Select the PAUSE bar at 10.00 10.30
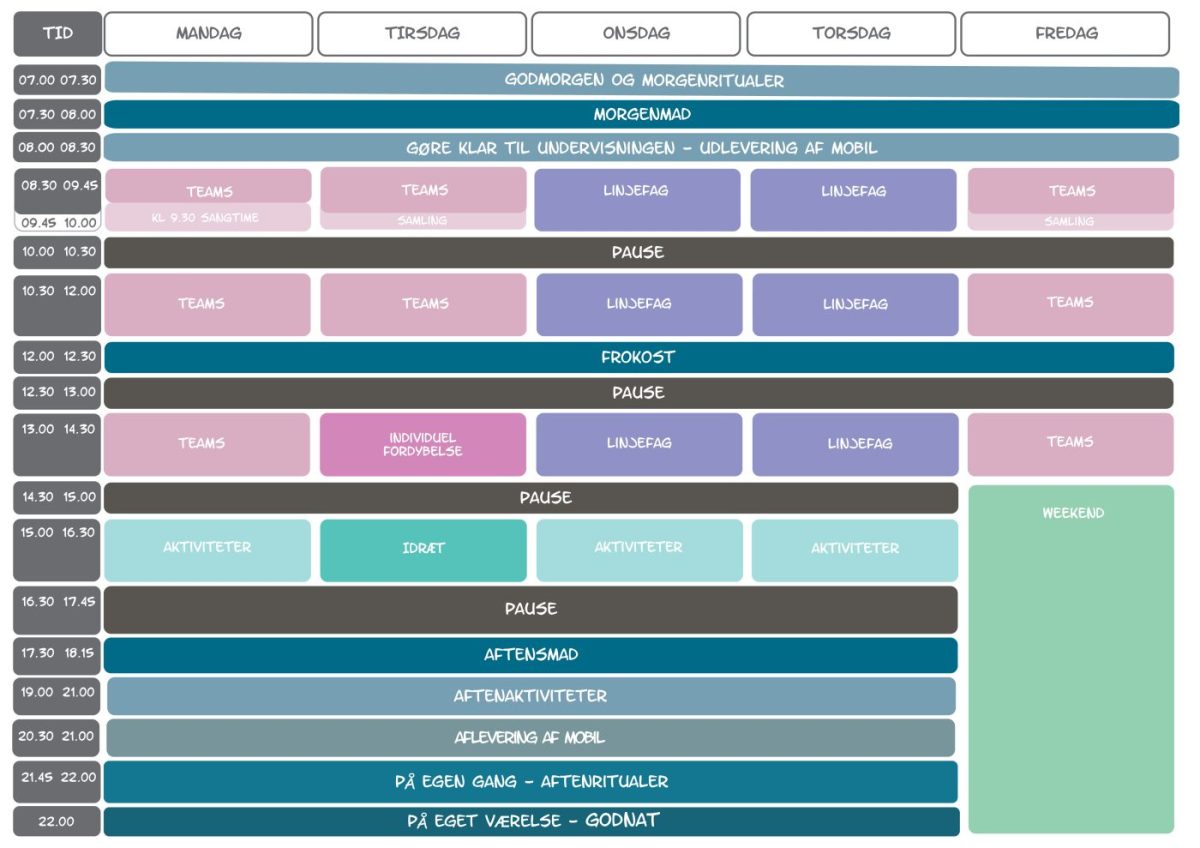1200x848 pixels. pos(639,253)
